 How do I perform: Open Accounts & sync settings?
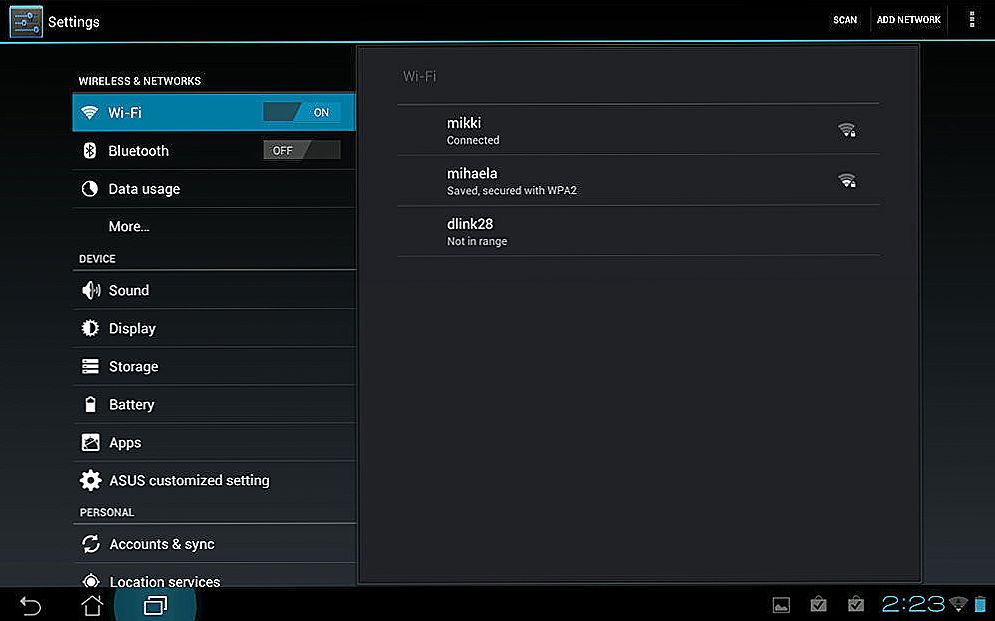click(x=214, y=544)
